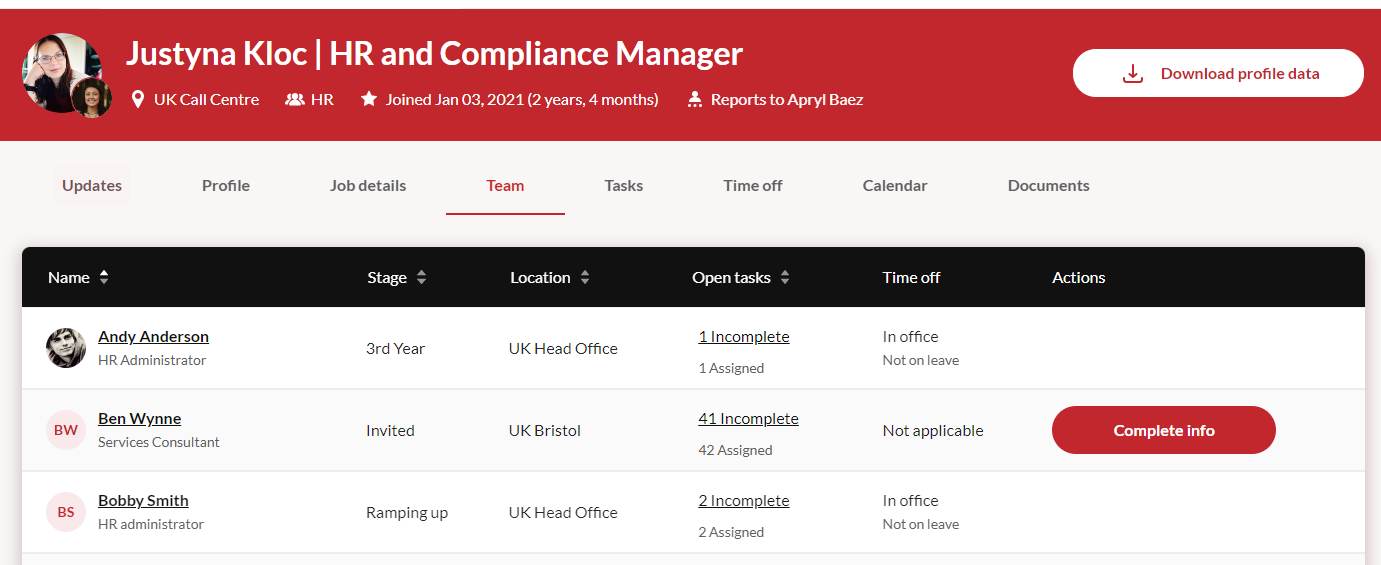Go to the Documents tab

click(x=1048, y=186)
